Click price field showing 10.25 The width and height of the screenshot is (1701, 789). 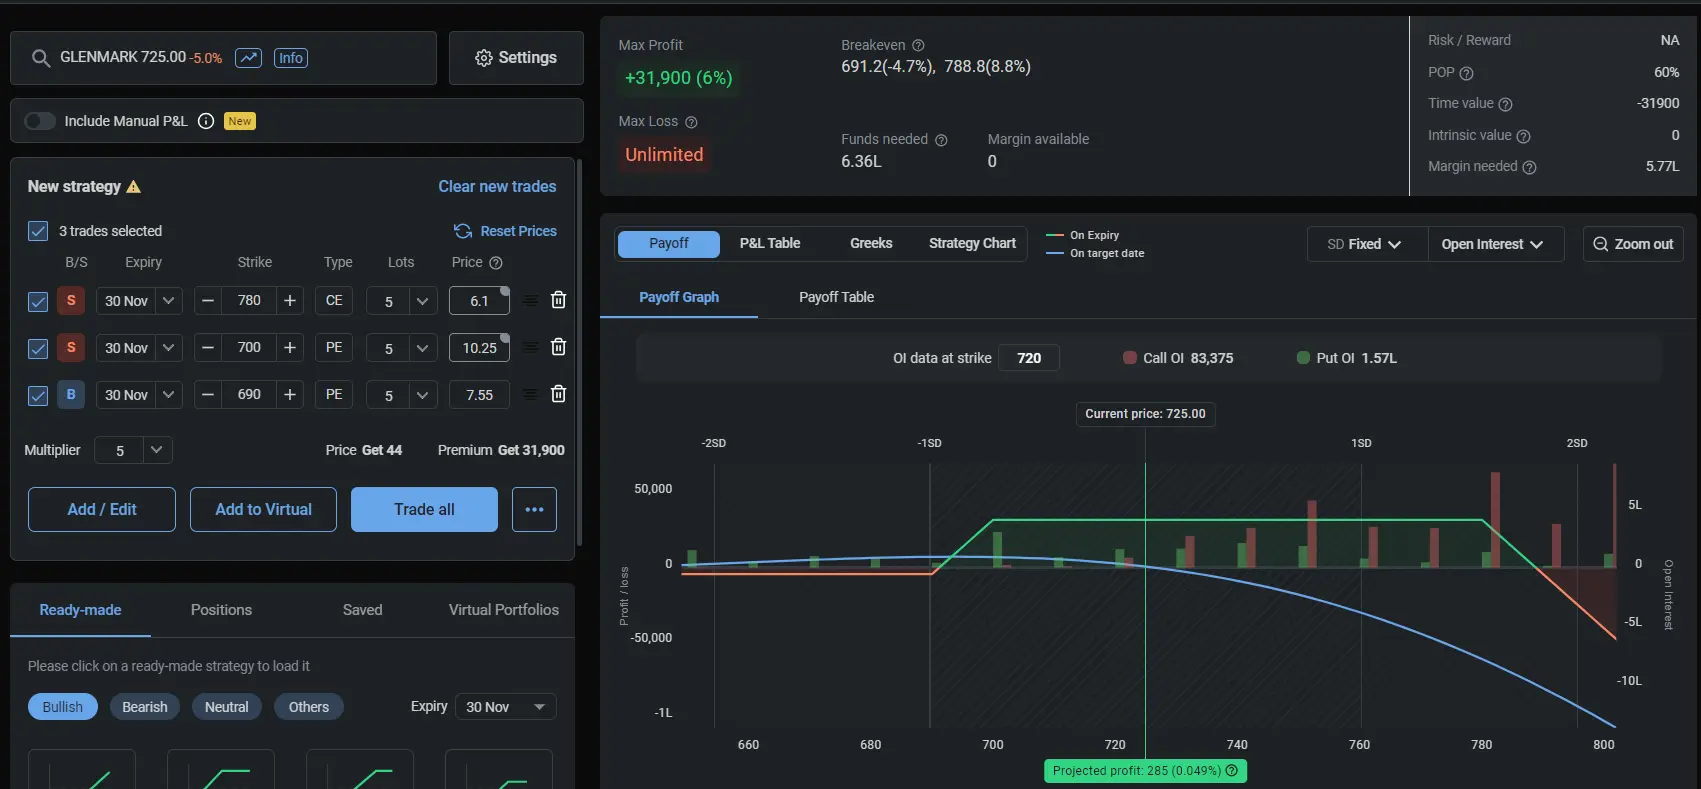(479, 348)
